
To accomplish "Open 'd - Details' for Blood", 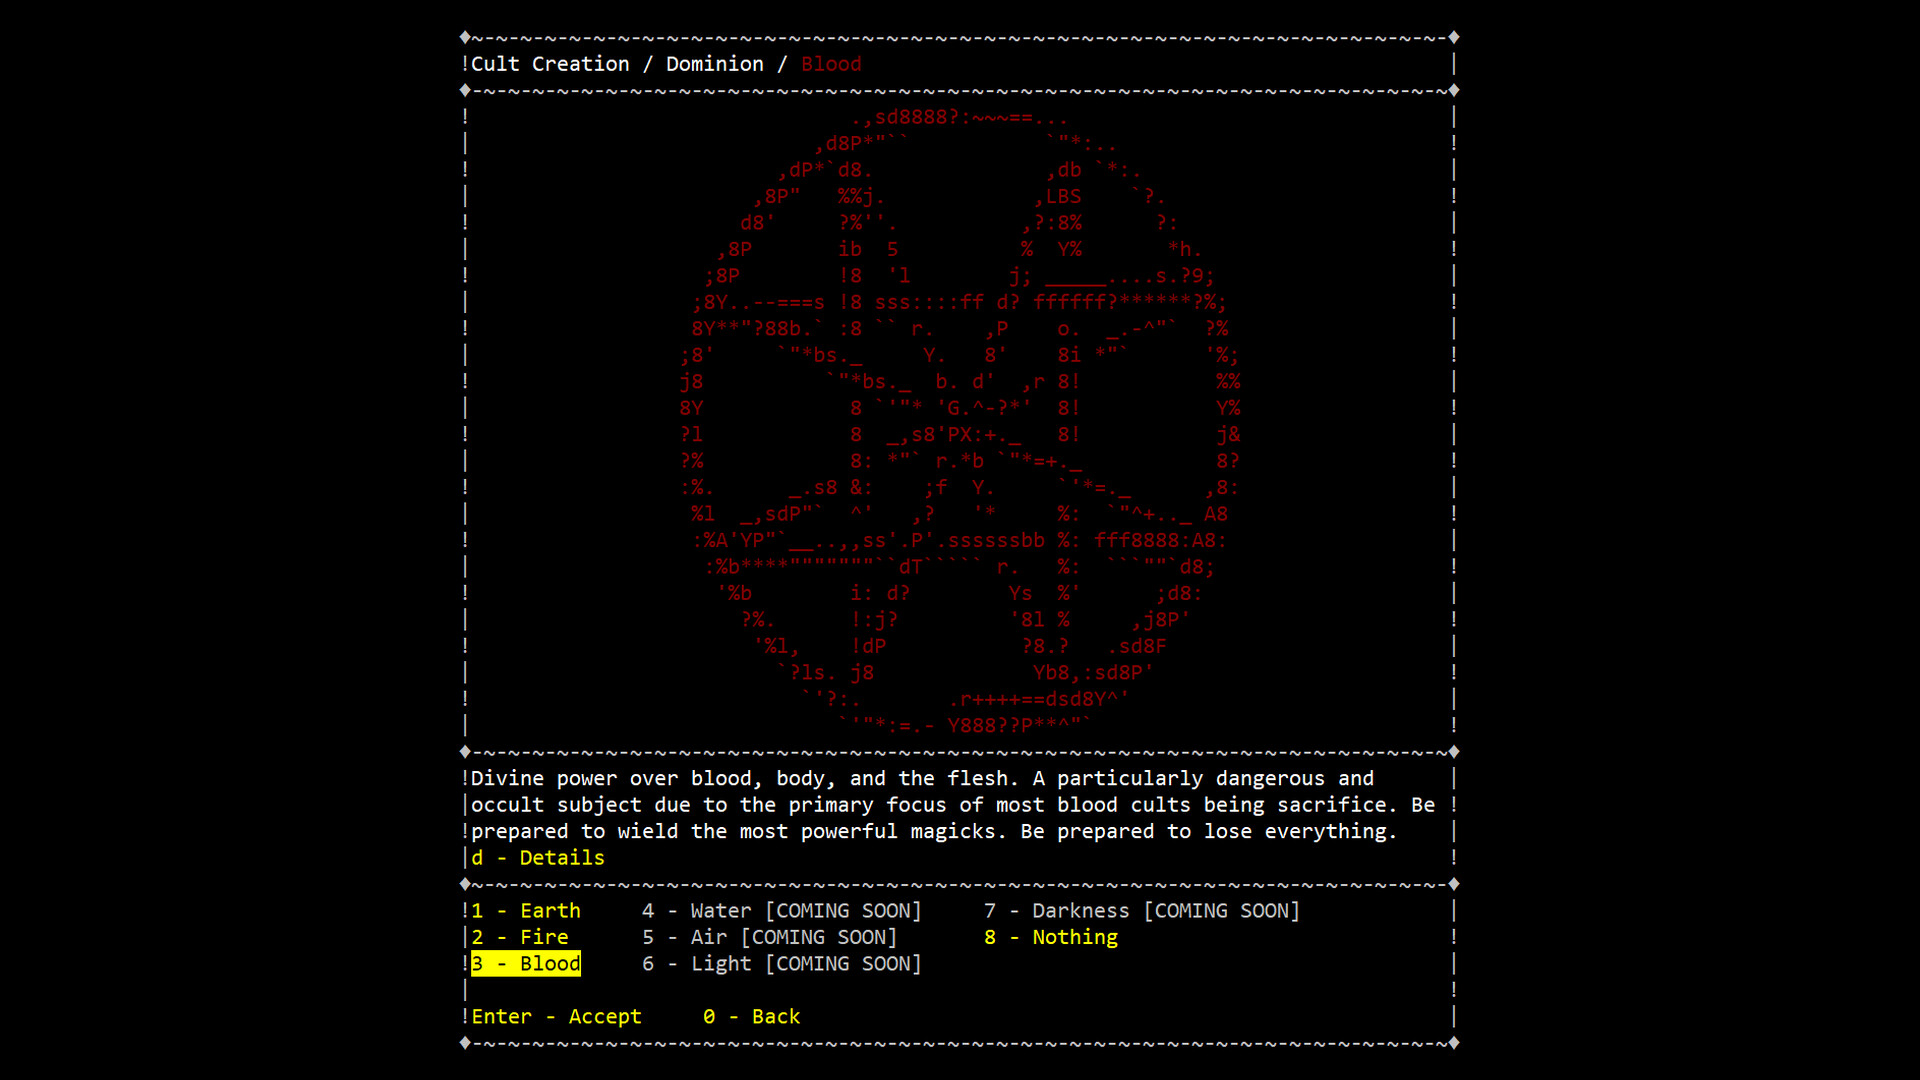I will click(538, 858).
